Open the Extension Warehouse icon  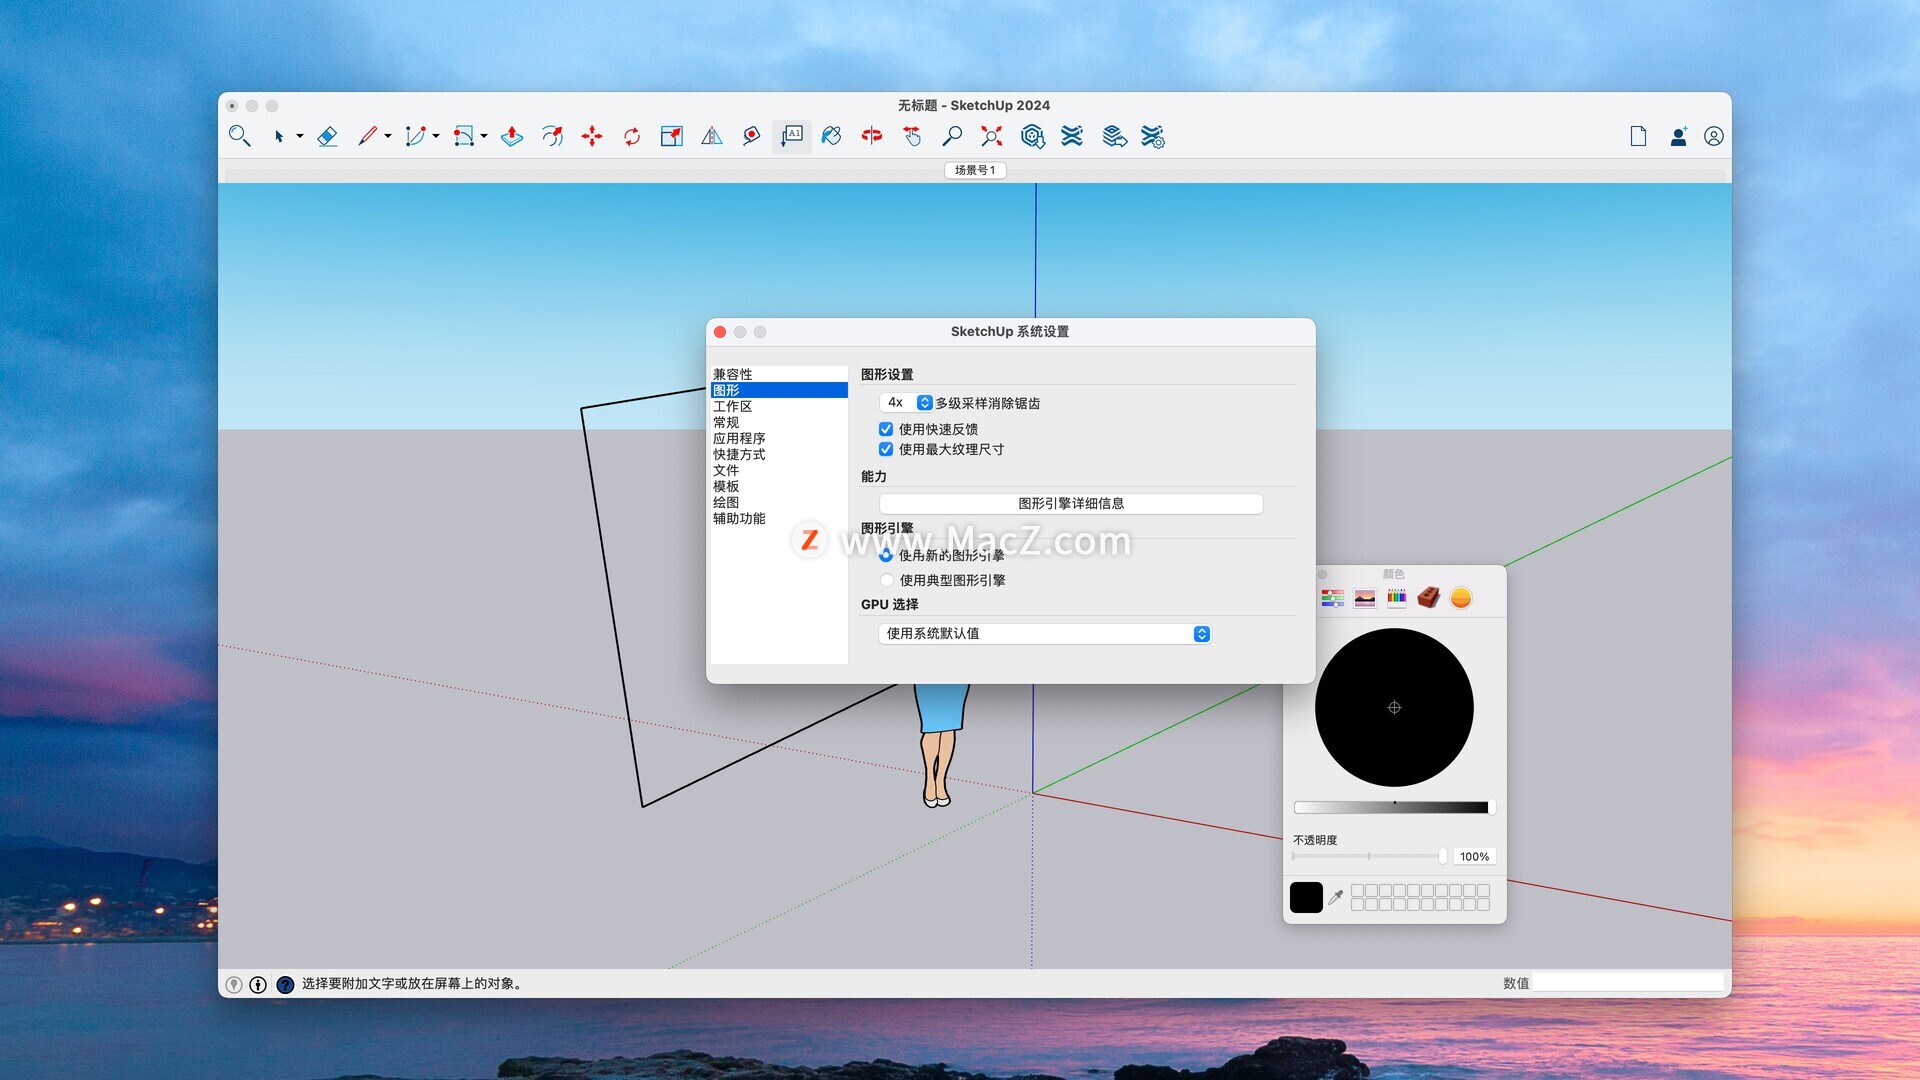tap(1072, 136)
